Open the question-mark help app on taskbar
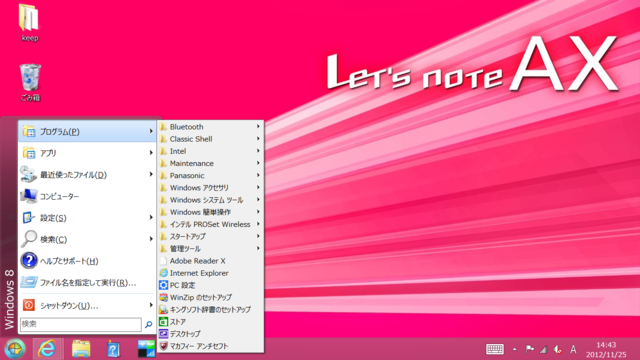Viewport: 640px width, 360px height. point(113,349)
